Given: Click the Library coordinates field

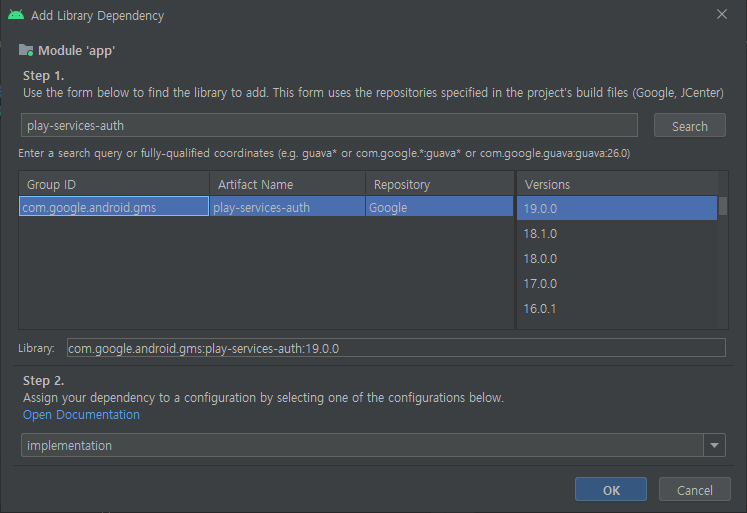Looking at the screenshot, I should click(396, 348).
